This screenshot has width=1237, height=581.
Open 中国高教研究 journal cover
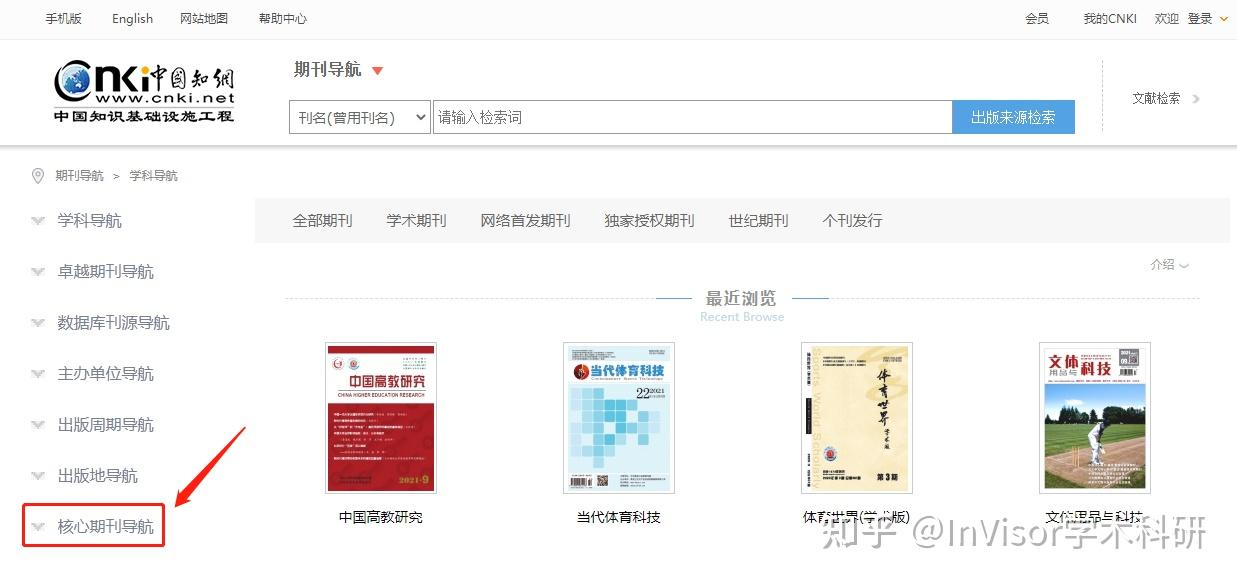click(x=381, y=418)
